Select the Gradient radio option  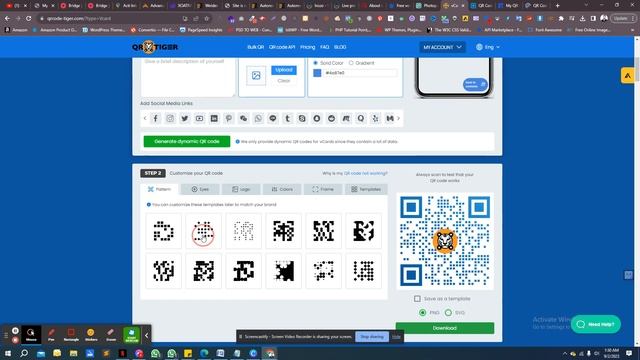click(351, 63)
